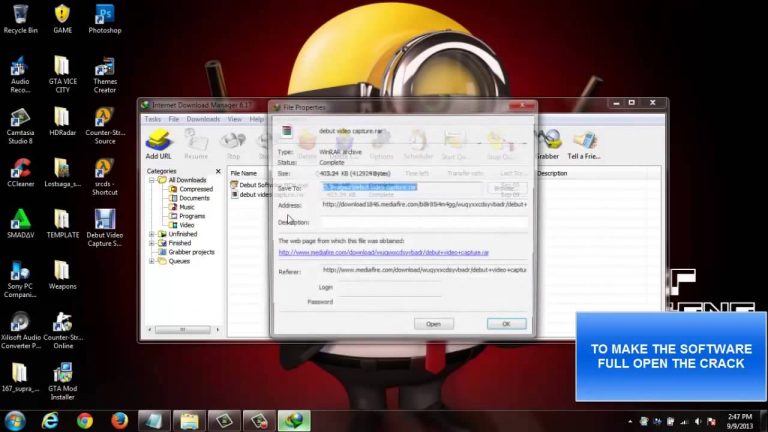This screenshot has height=432, width=768.
Task: Select the Compressed category
Action: pos(191,189)
